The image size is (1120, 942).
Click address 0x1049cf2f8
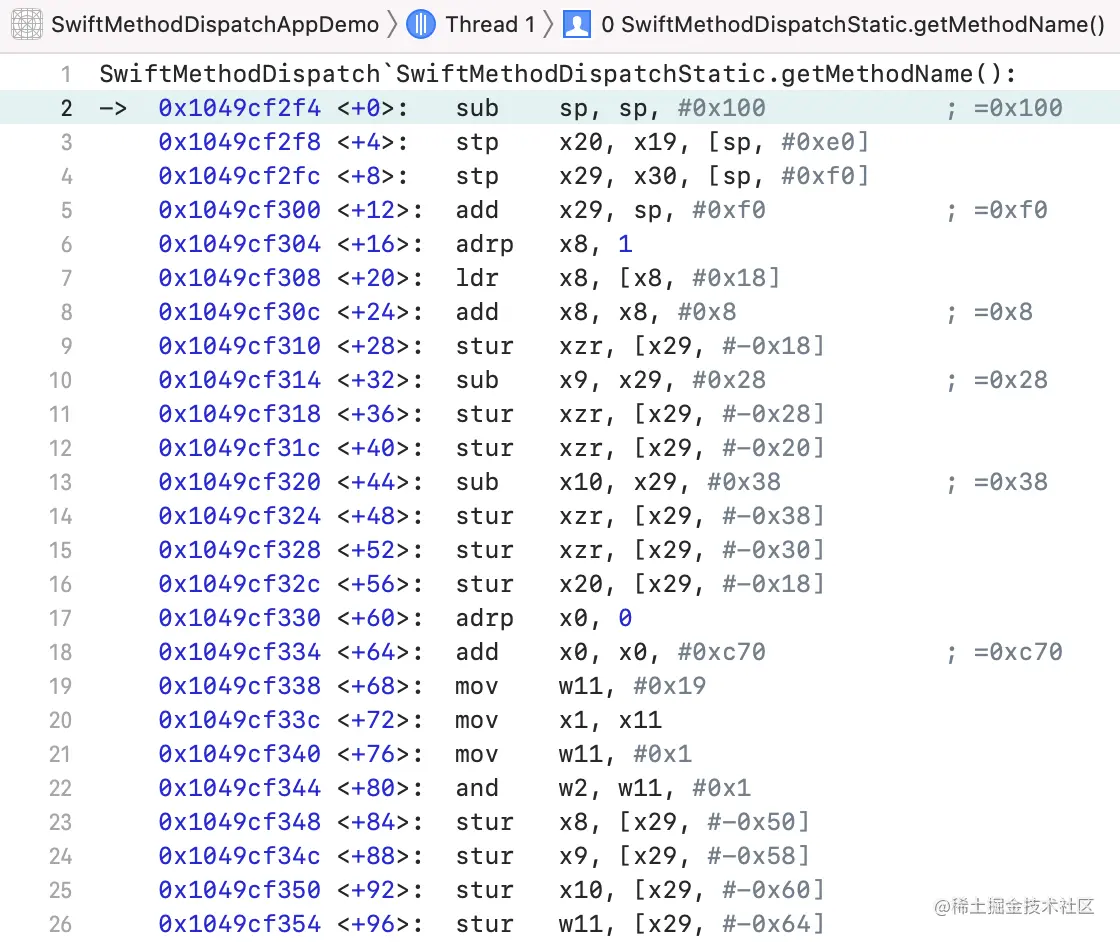(x=239, y=142)
